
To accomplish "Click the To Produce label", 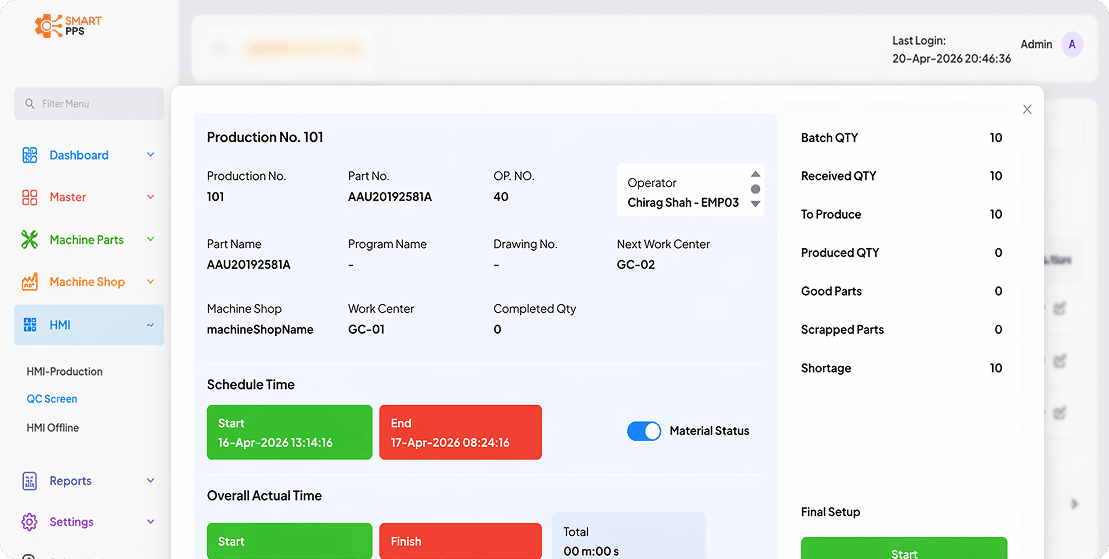I will coord(831,214).
